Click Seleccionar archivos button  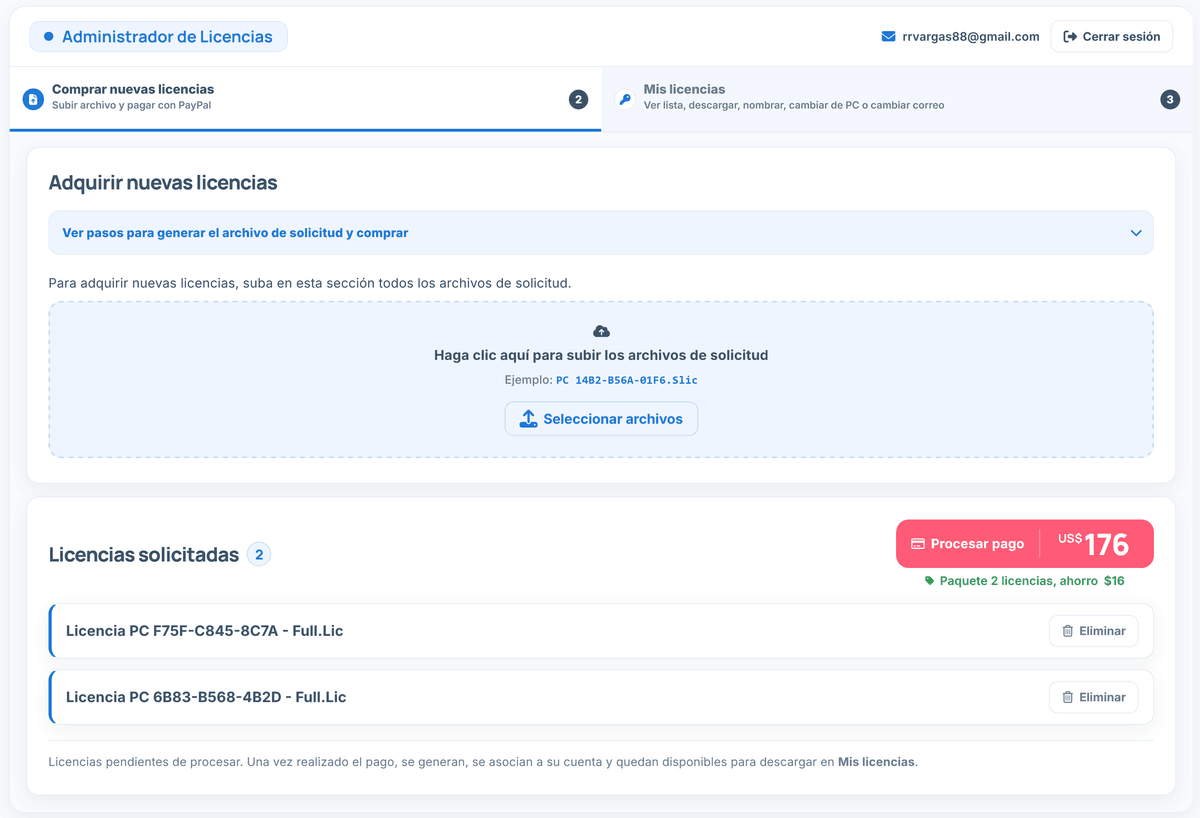[x=601, y=419]
